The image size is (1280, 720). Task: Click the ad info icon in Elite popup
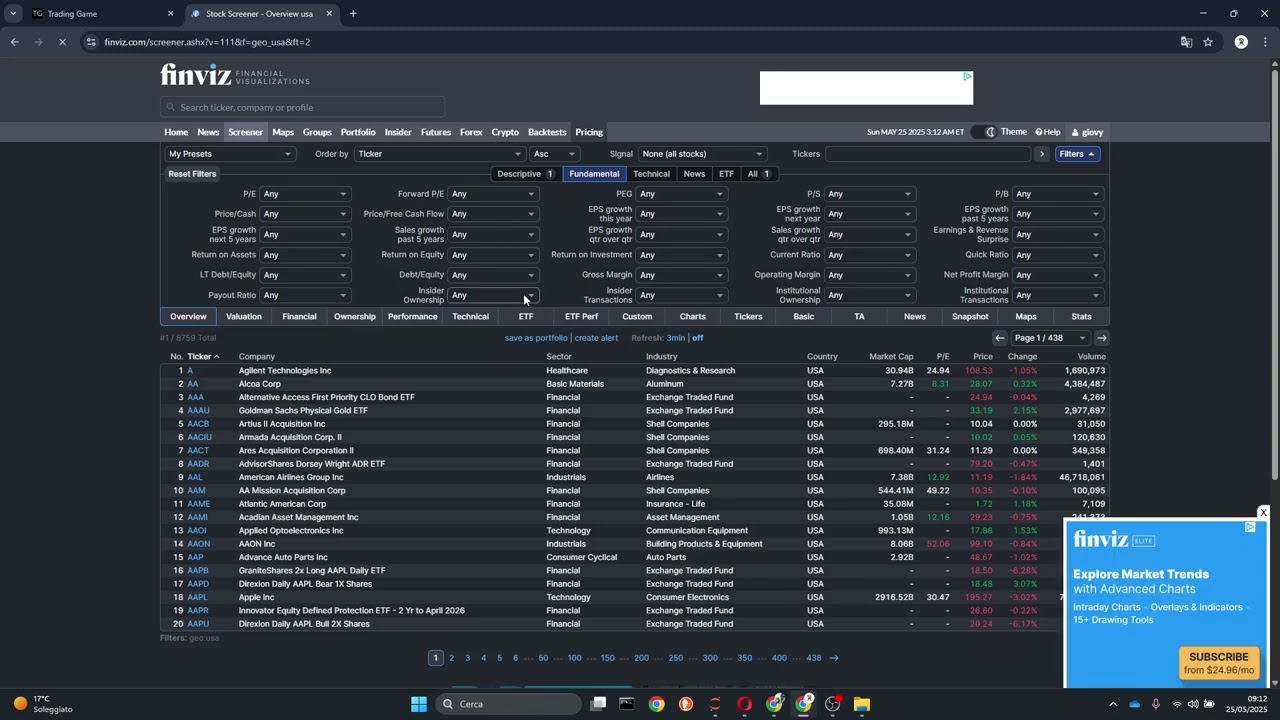tap(1250, 527)
